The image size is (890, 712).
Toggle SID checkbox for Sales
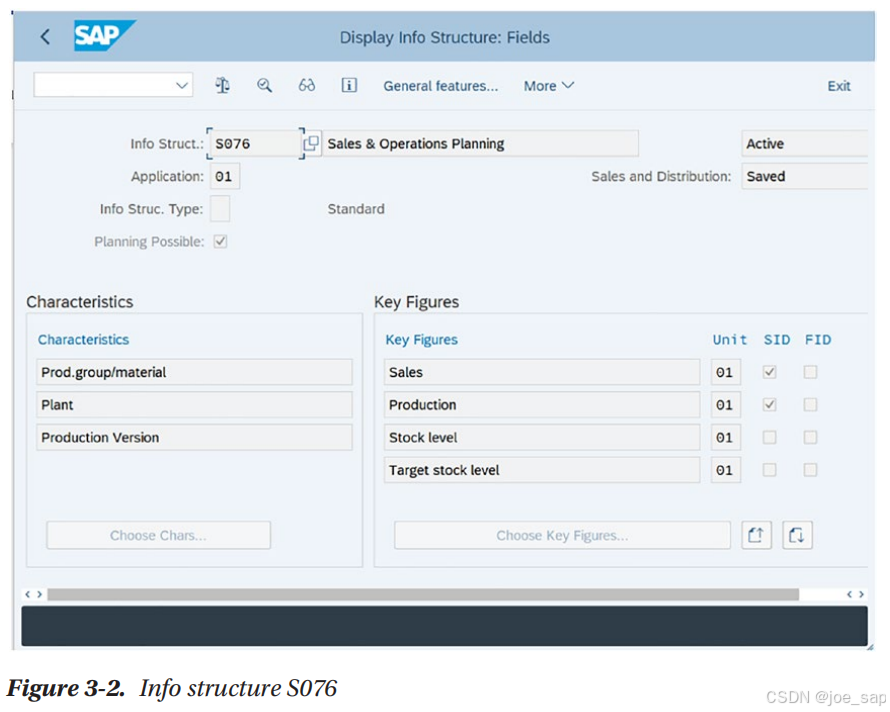769,372
